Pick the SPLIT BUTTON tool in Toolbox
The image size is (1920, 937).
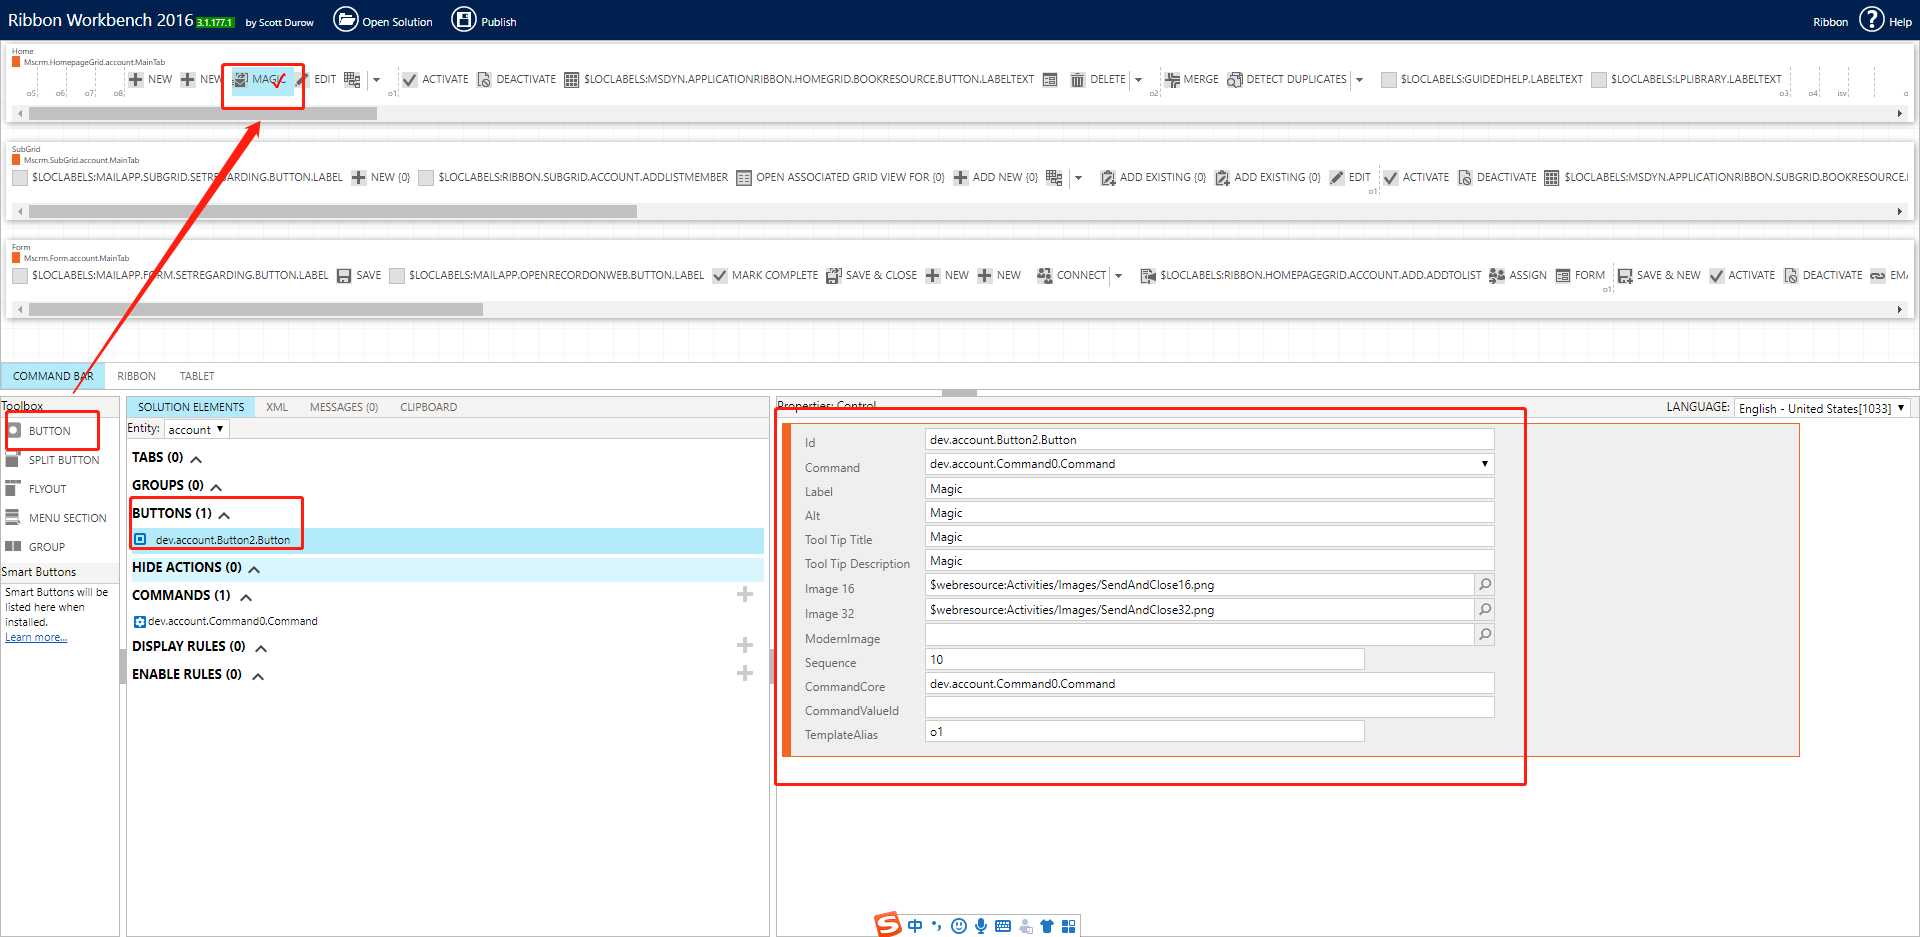pos(53,460)
